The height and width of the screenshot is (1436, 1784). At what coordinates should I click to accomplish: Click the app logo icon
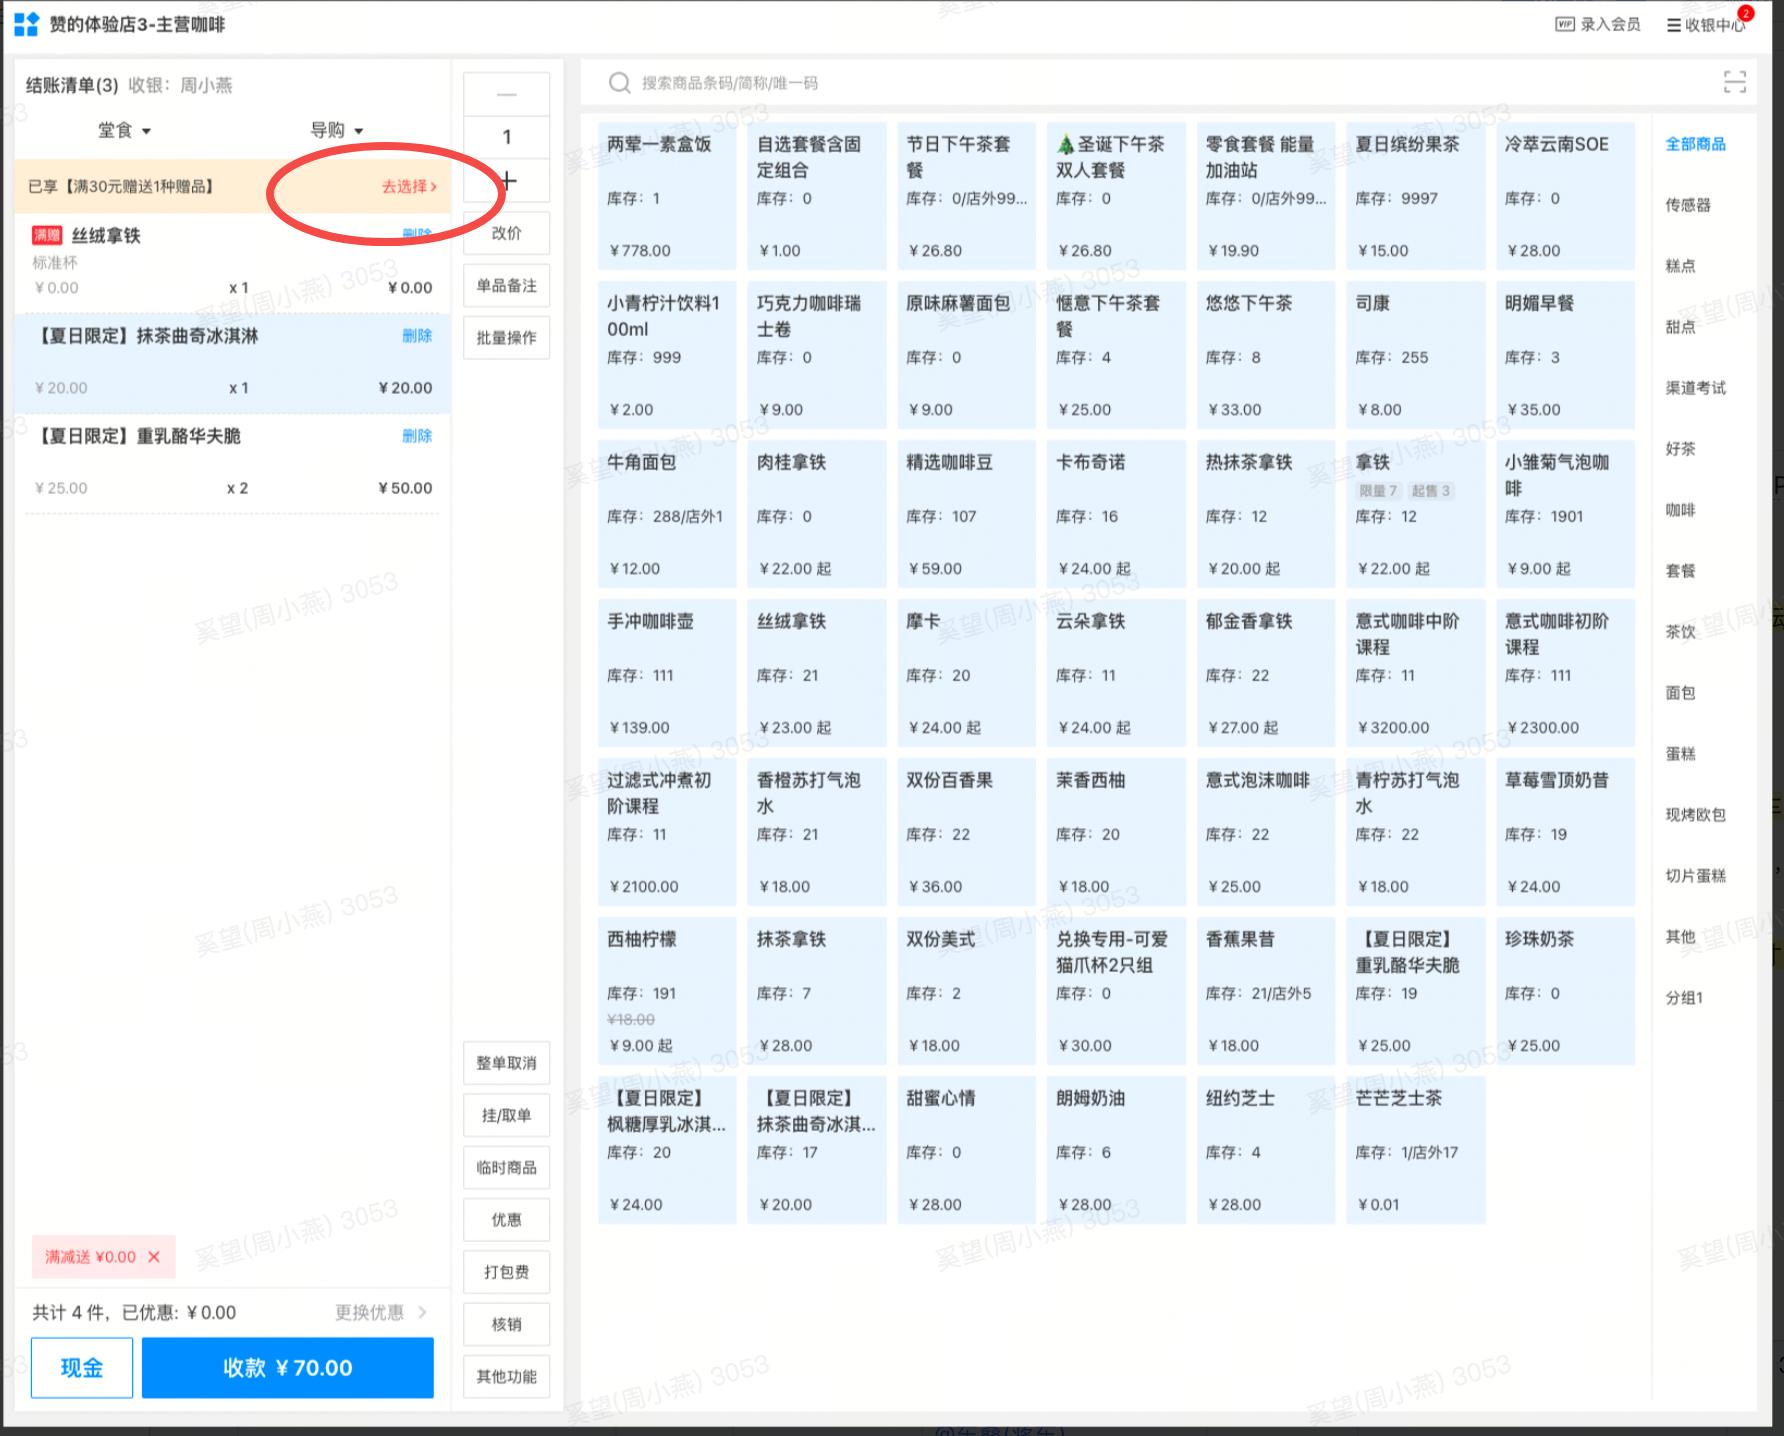pyautogui.click(x=26, y=24)
